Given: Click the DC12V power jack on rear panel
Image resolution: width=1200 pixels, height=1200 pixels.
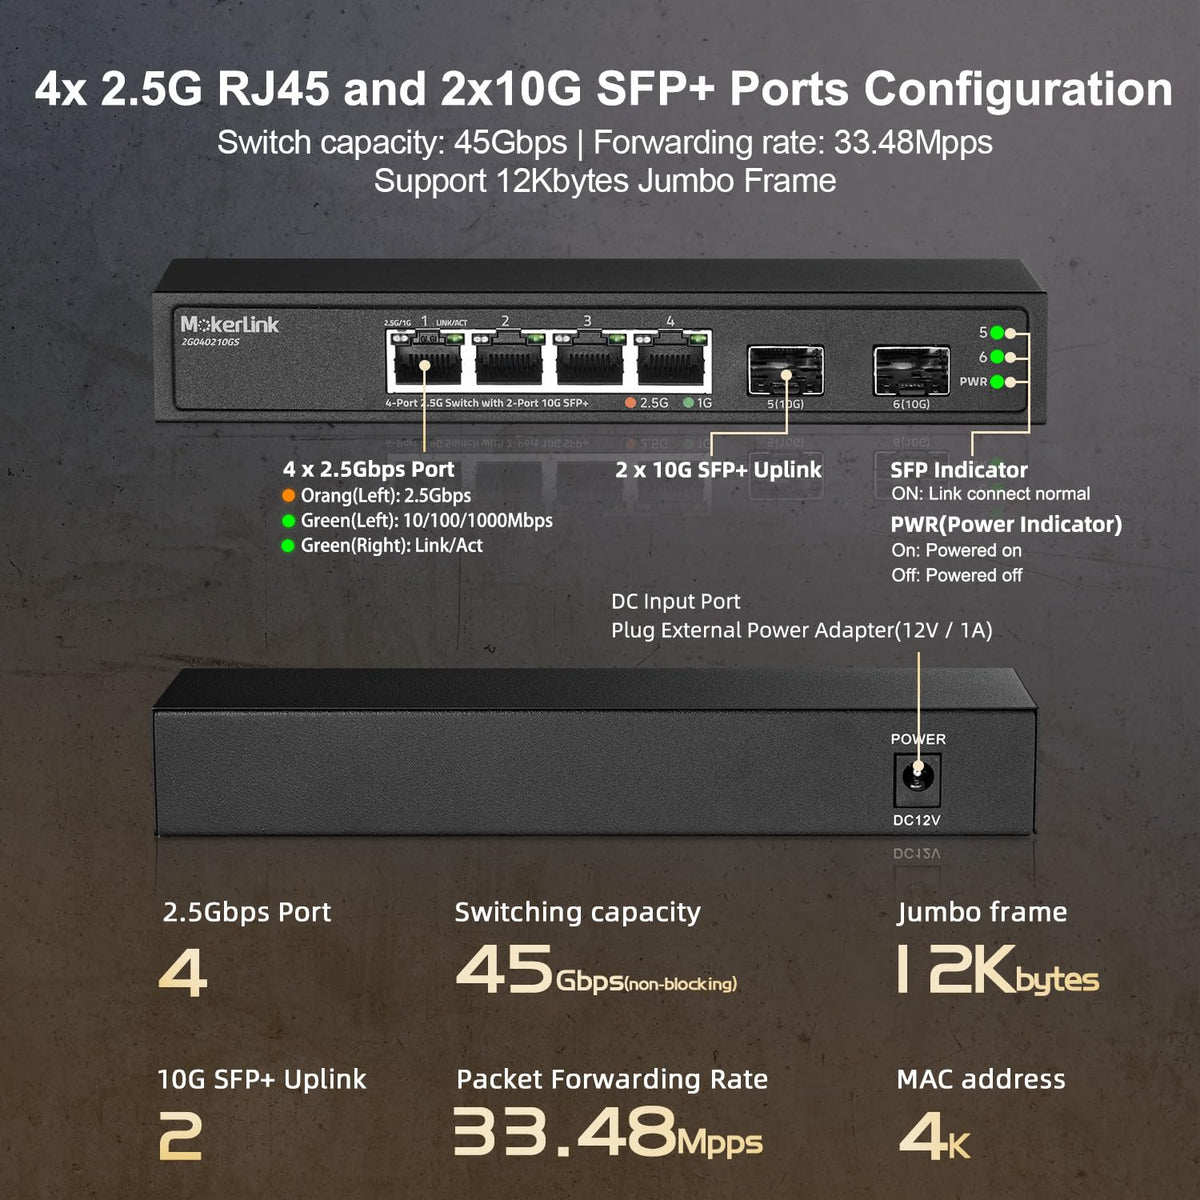Looking at the screenshot, I should [916, 777].
